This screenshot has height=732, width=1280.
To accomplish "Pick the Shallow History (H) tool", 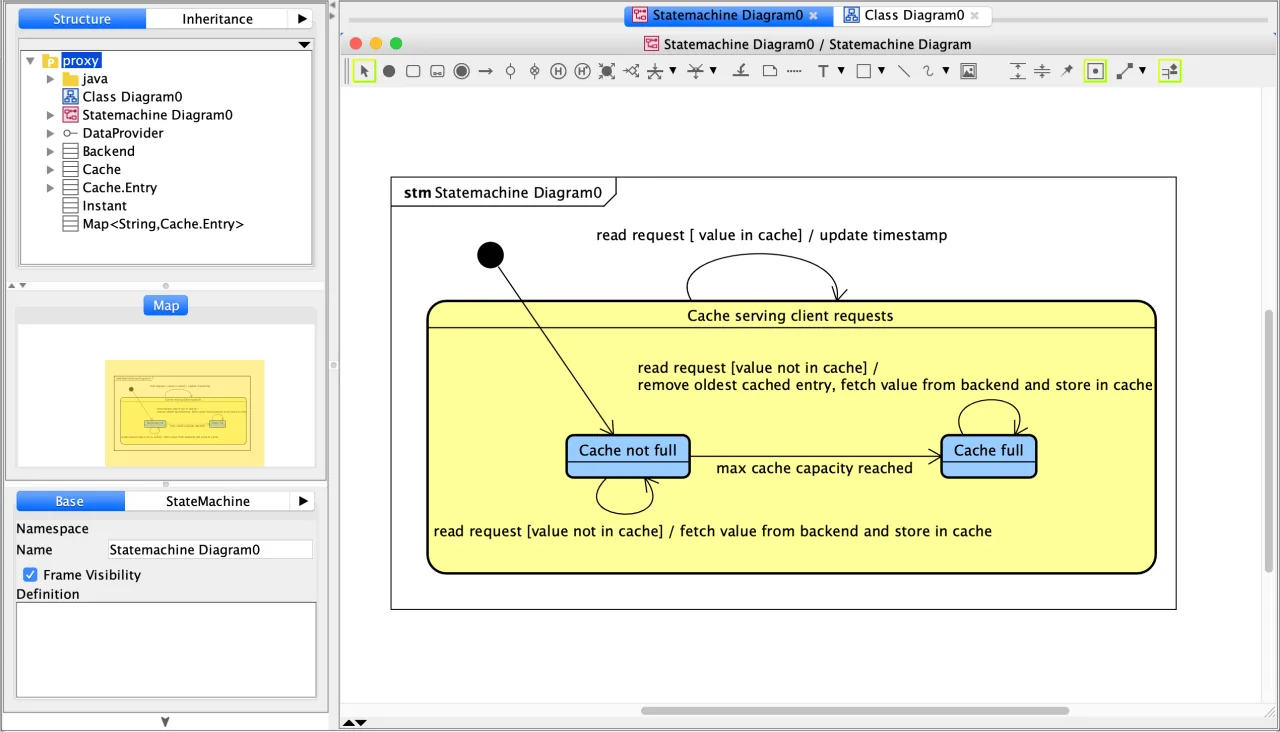I will coord(558,71).
